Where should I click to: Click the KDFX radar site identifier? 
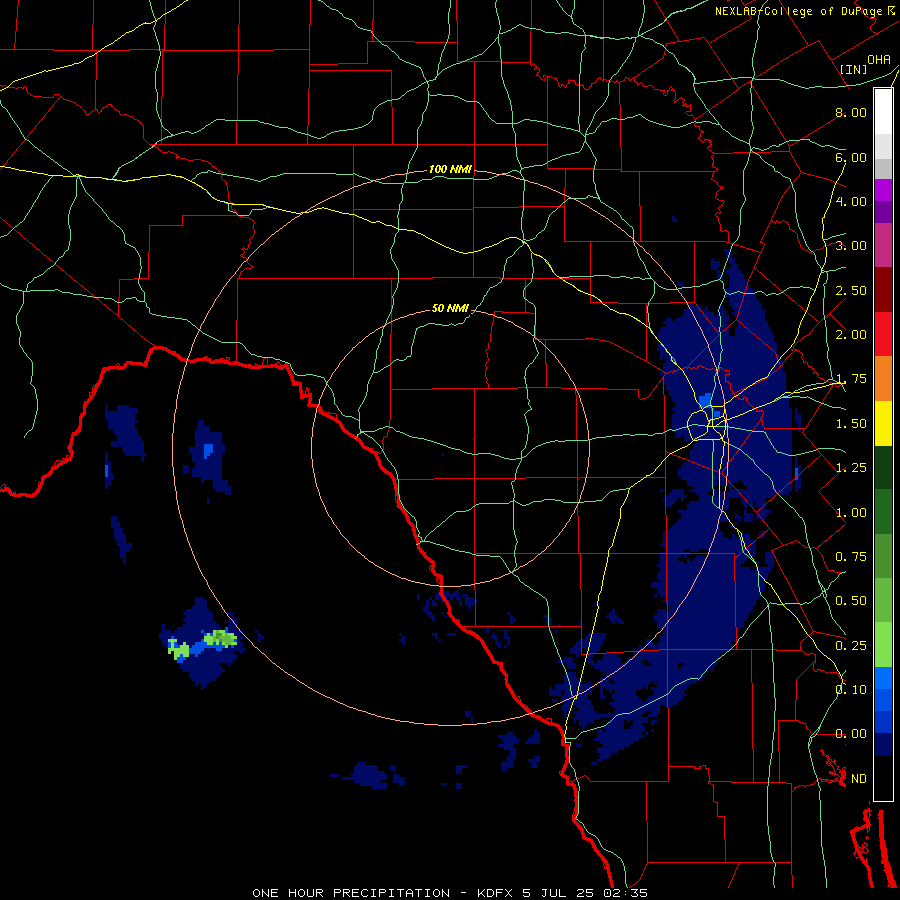pos(496,893)
